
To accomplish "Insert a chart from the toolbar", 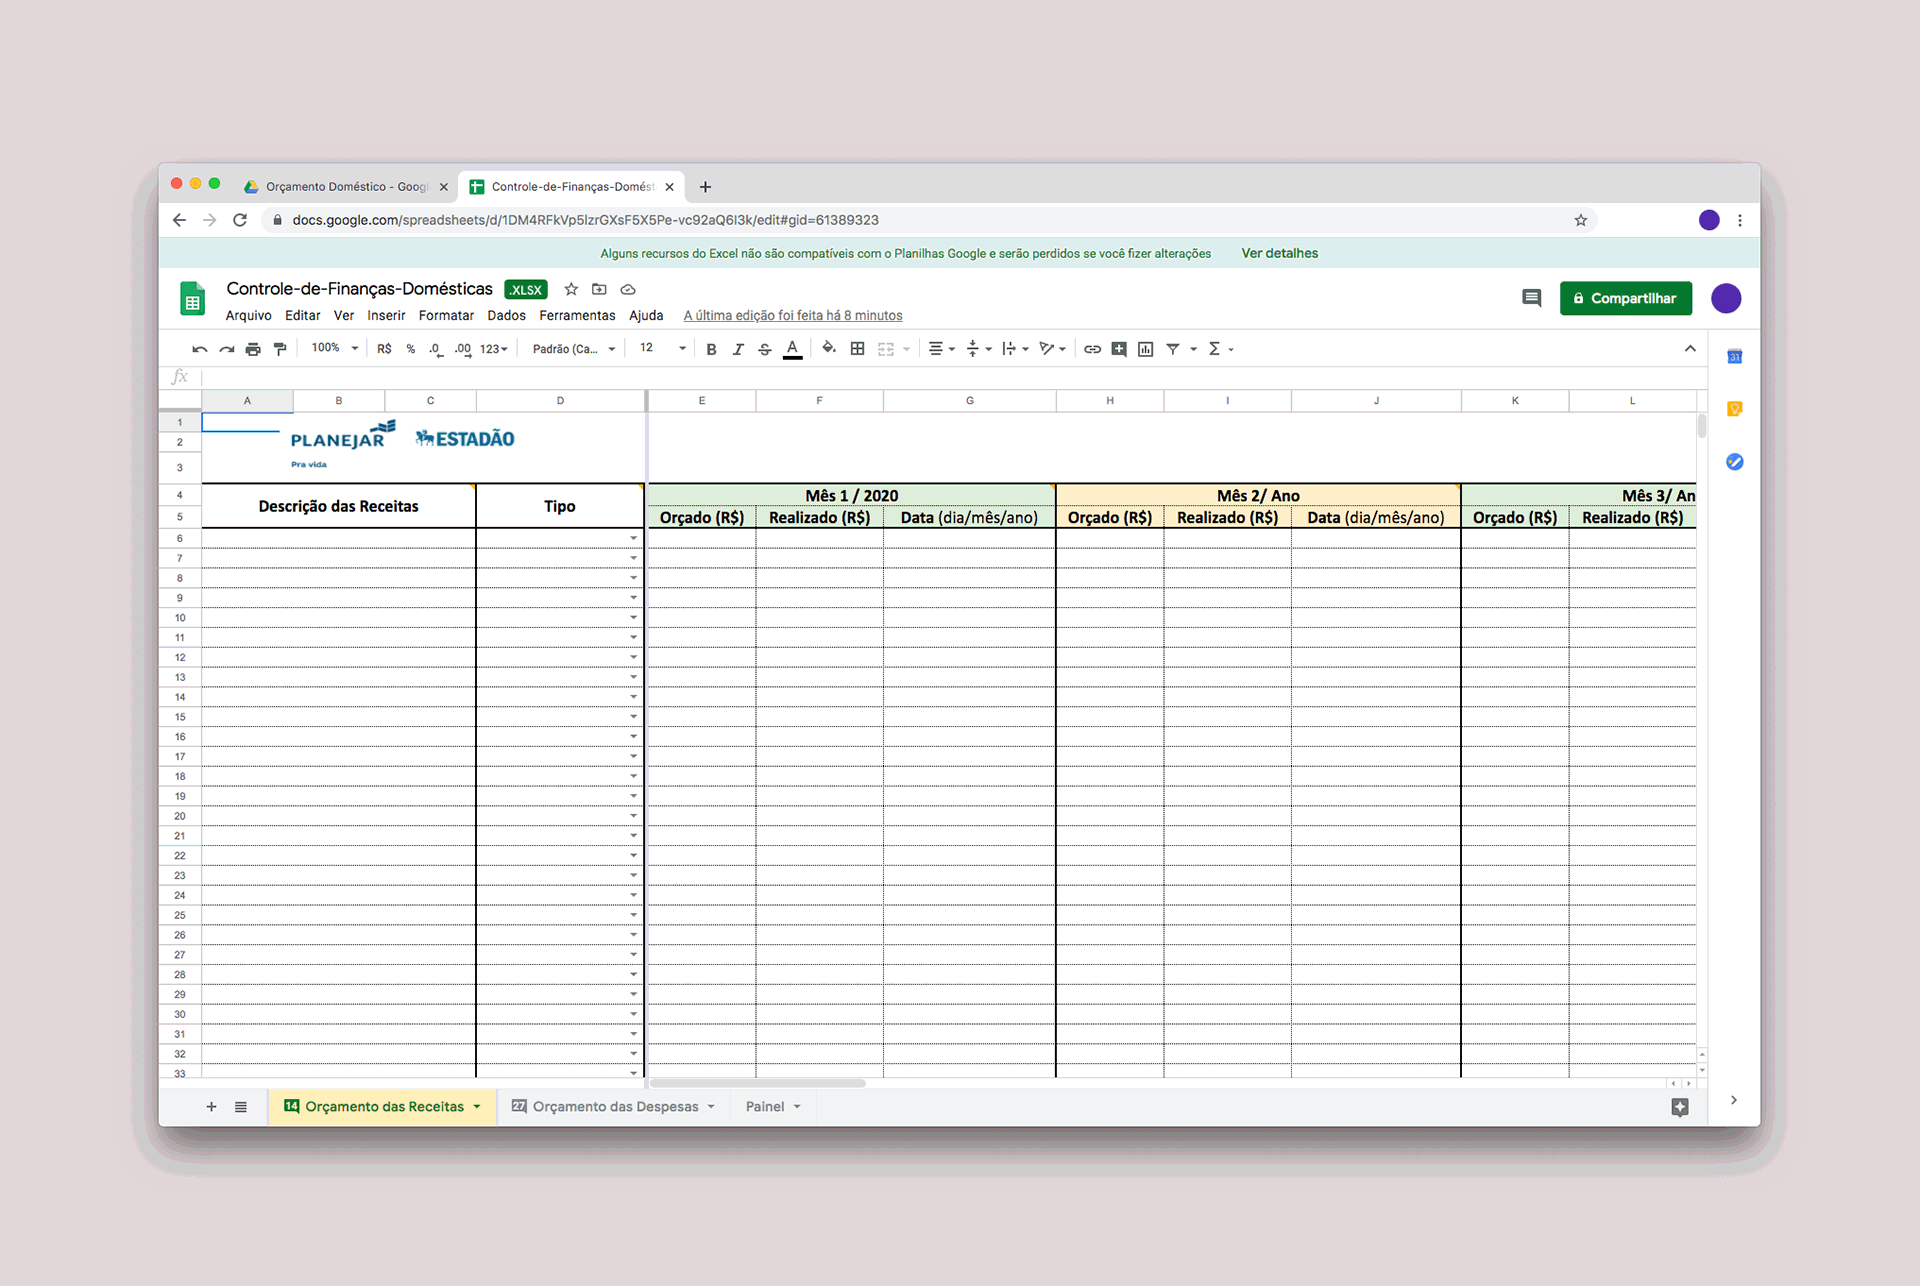I will tap(1146, 349).
